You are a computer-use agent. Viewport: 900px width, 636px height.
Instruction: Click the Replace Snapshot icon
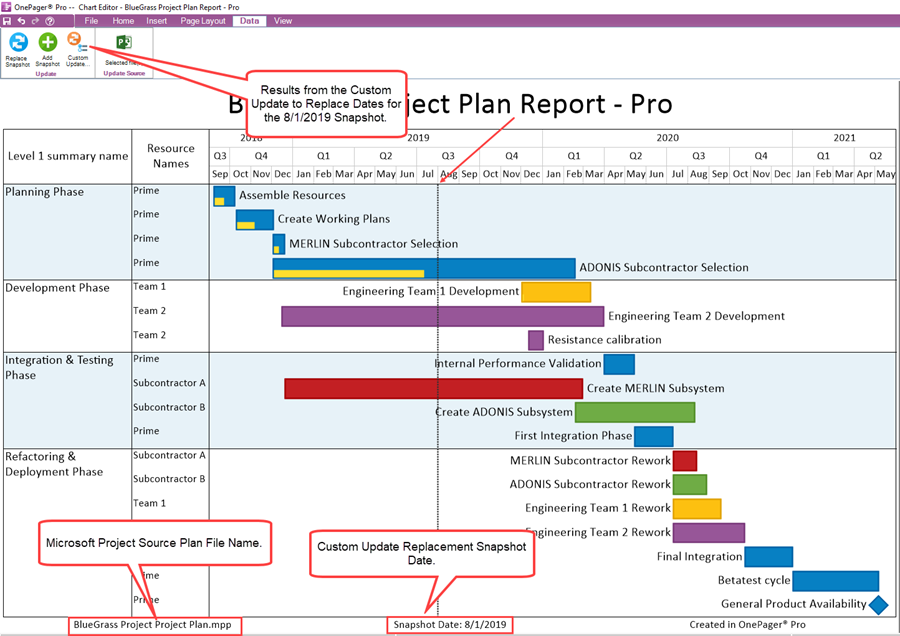[x=17, y=42]
